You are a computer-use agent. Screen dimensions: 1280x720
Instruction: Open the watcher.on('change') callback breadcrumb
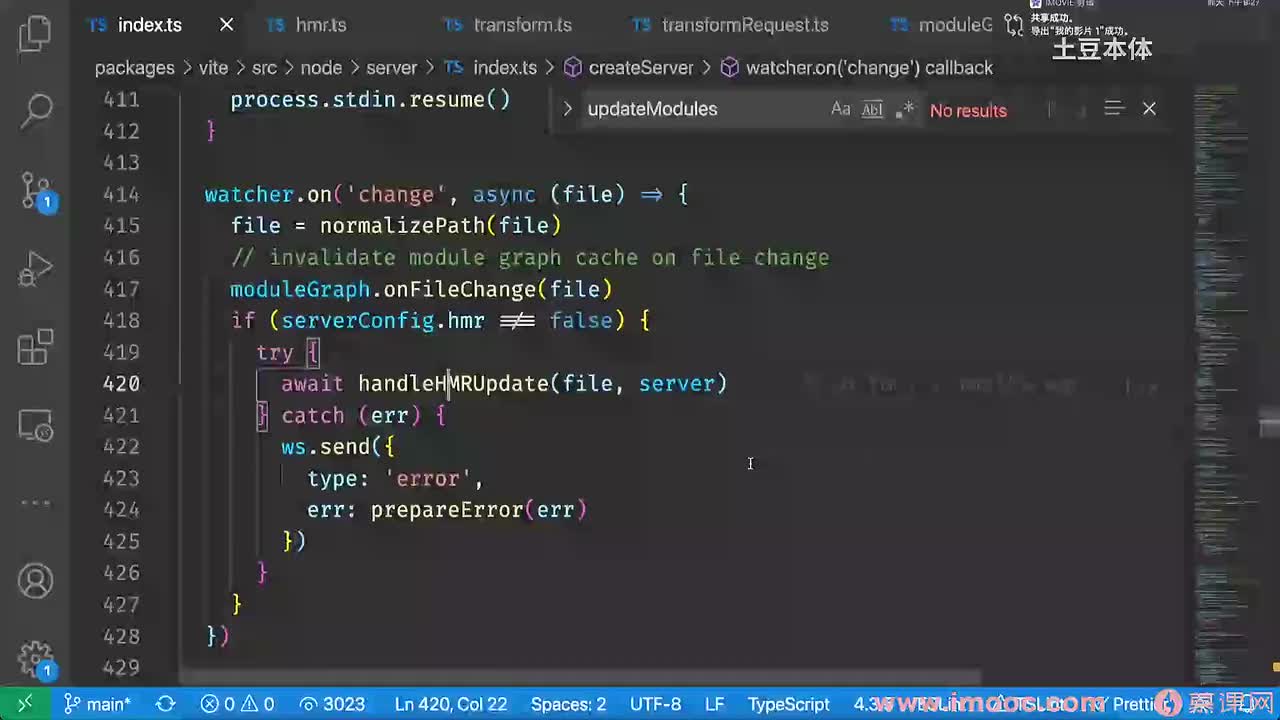click(x=869, y=68)
